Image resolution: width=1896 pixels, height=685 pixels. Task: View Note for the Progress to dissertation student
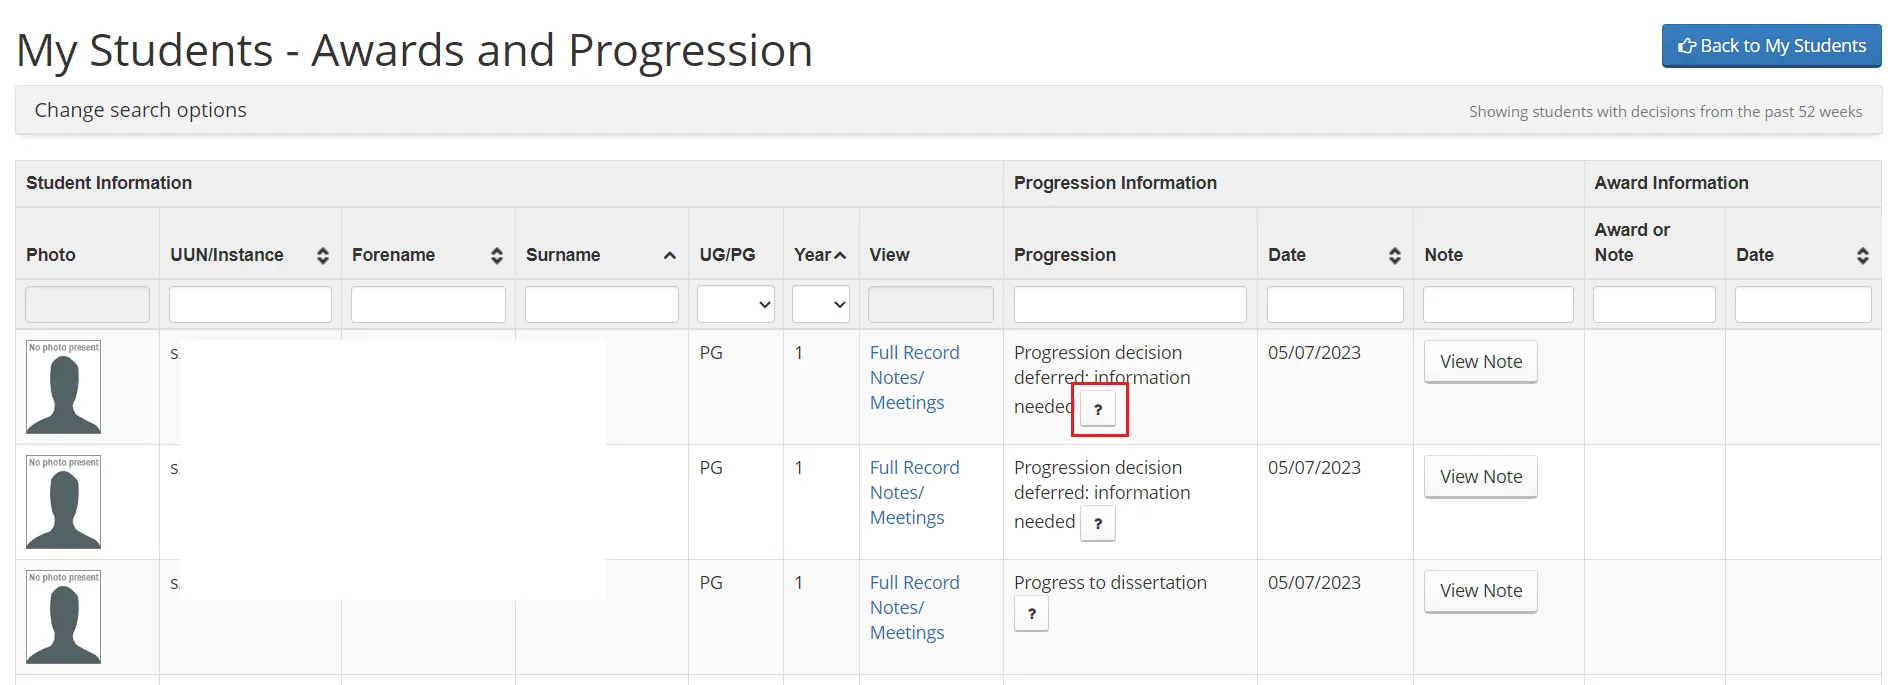coord(1480,591)
